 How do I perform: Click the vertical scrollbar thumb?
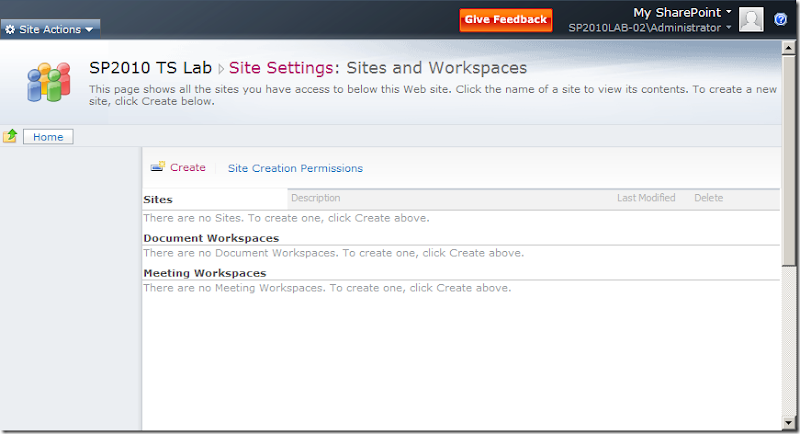(788, 160)
